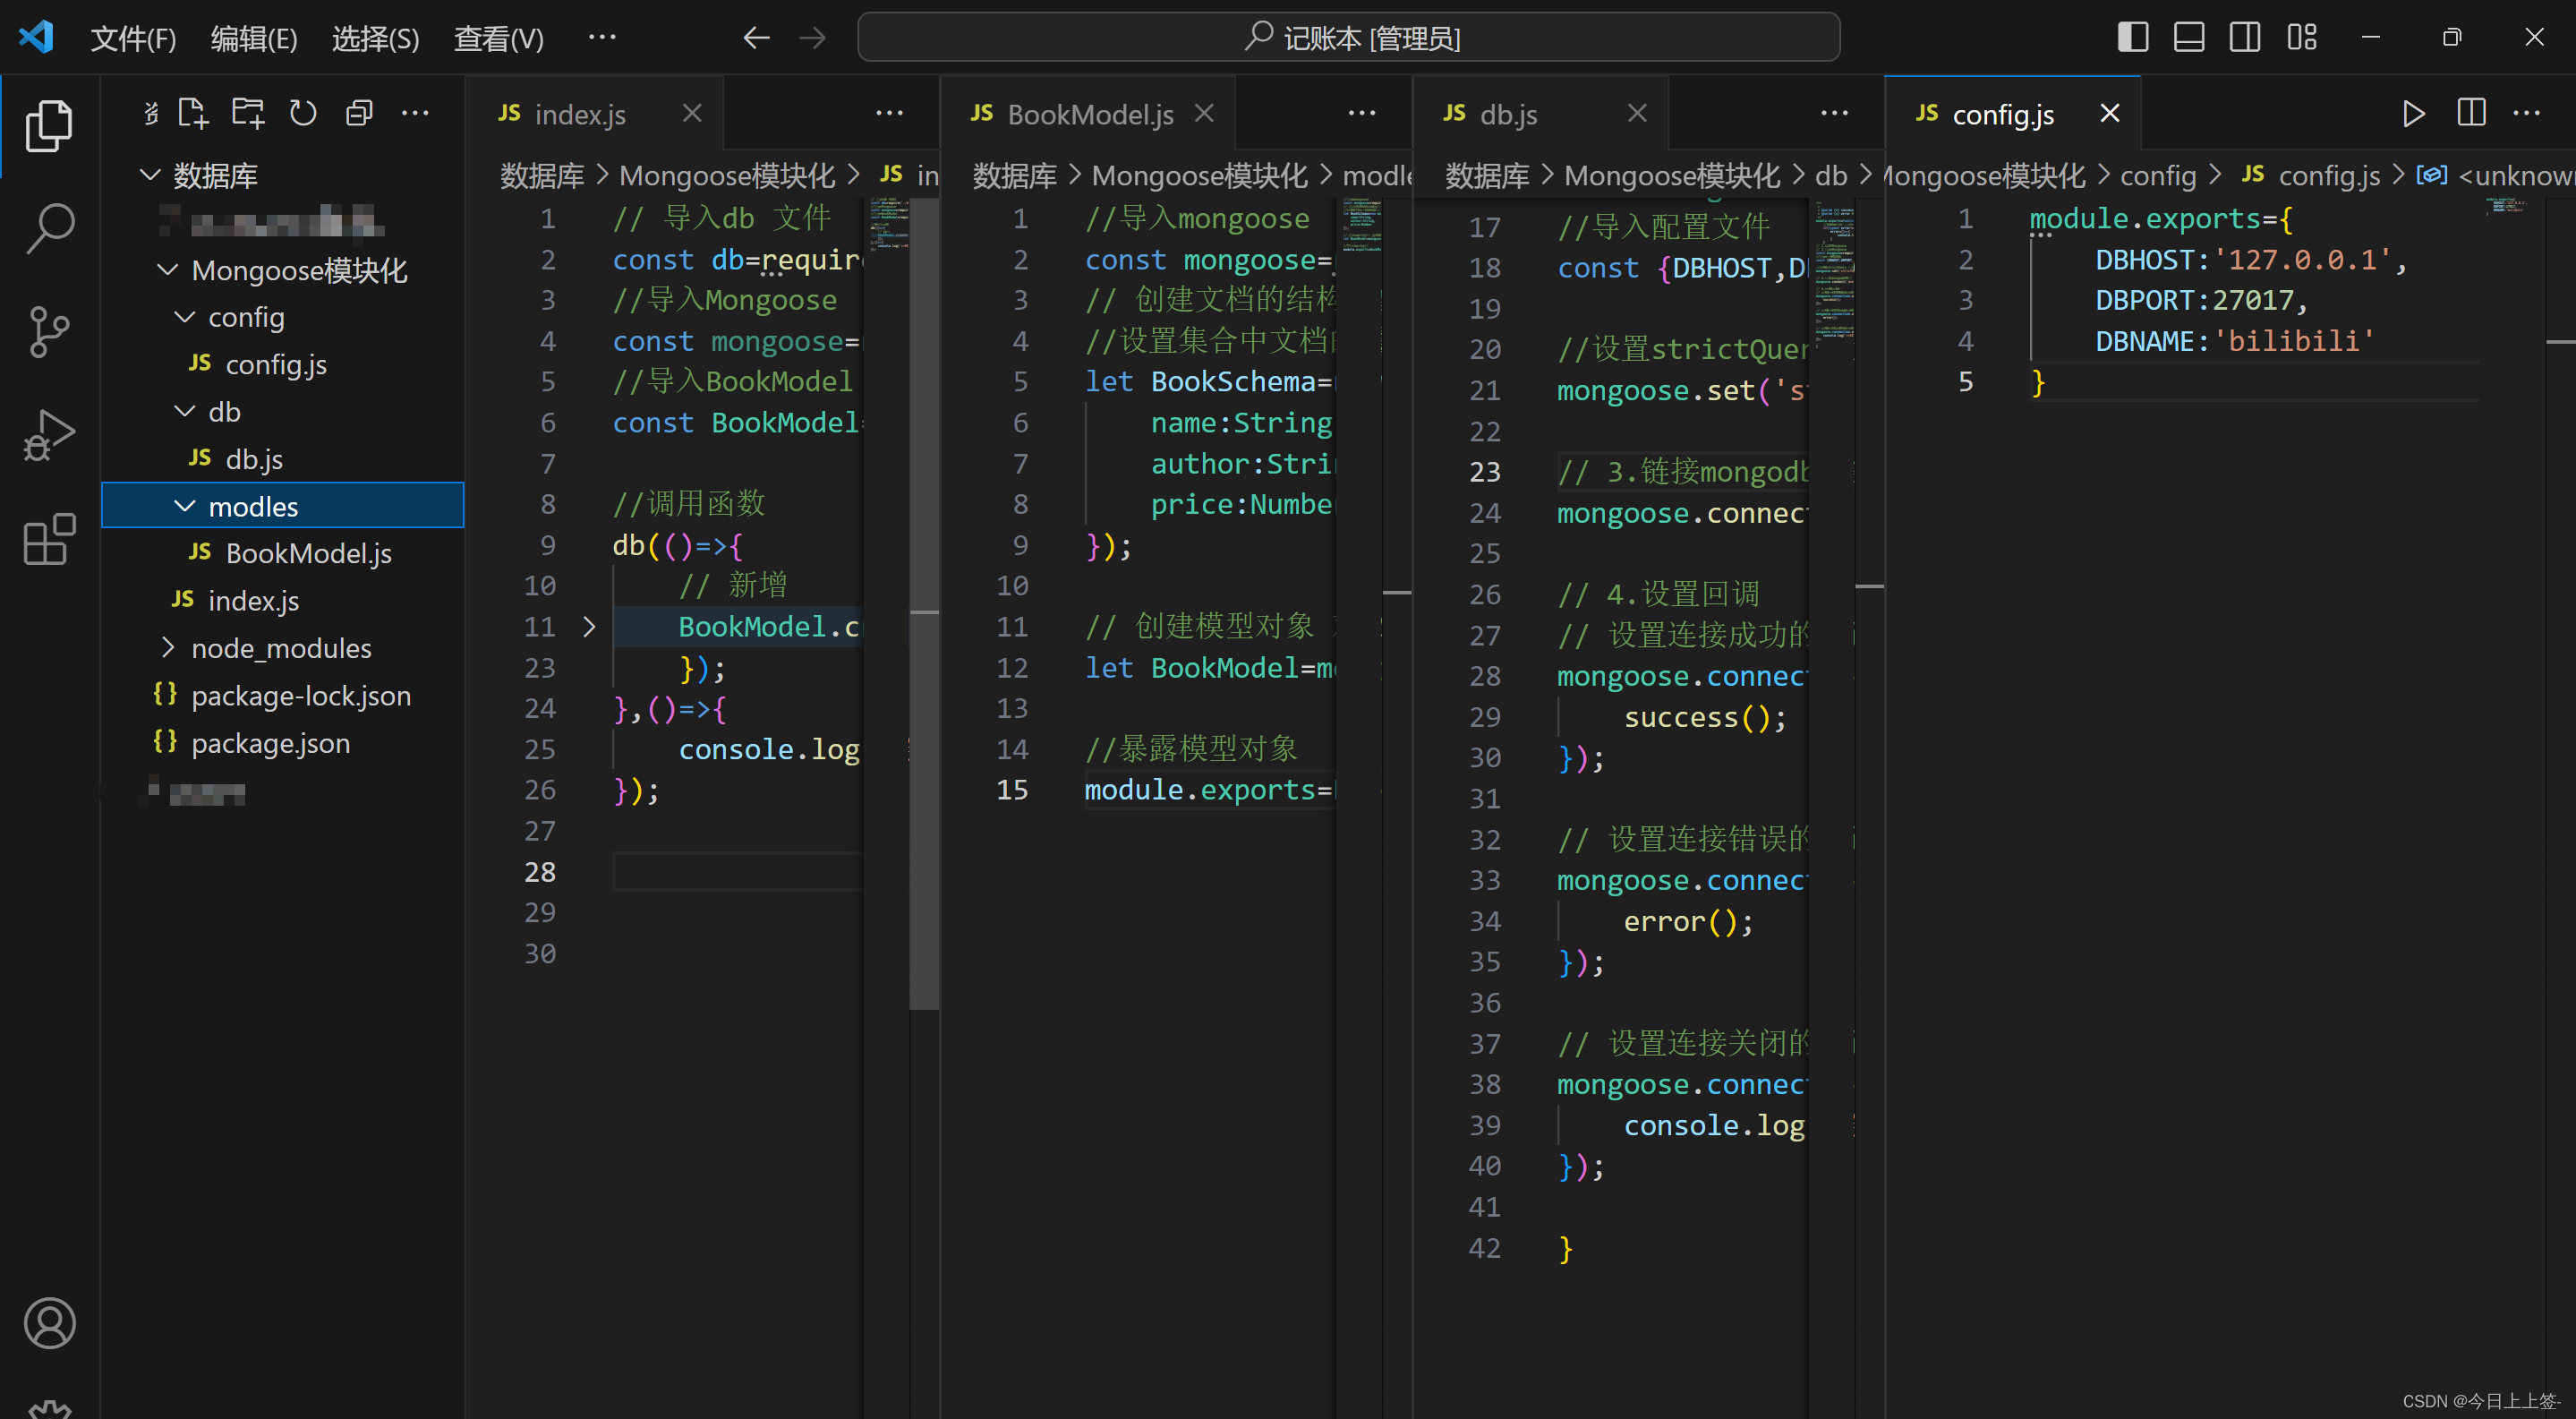Screen dimensions: 2576x1419
Task: Click the Run Code play button
Action: coord(2413,114)
